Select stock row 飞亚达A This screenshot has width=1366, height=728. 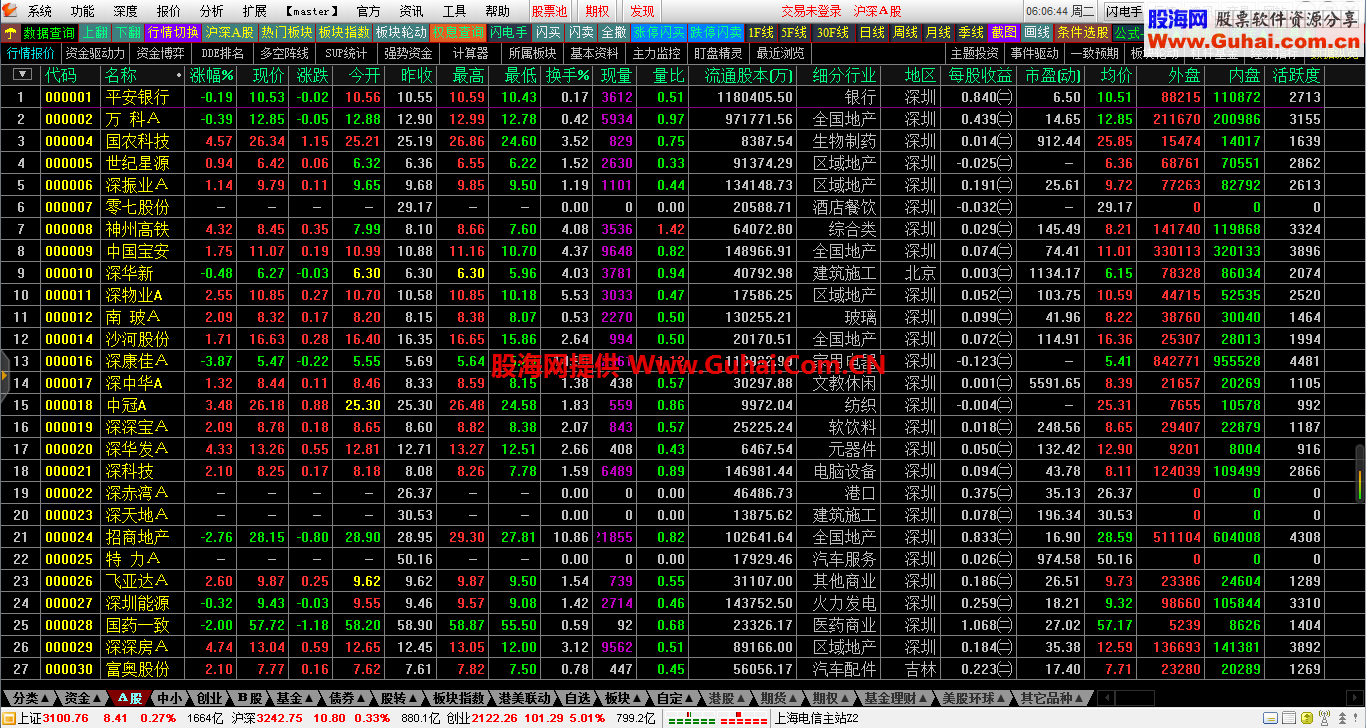click(x=683, y=581)
